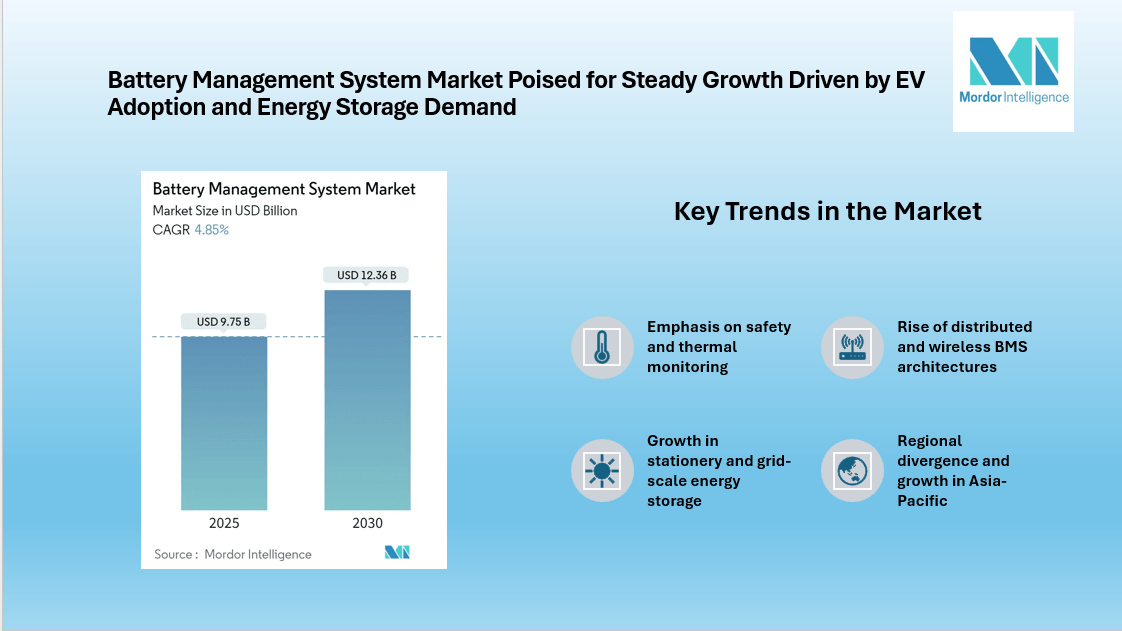Select the 2030 market size bar

367,400
